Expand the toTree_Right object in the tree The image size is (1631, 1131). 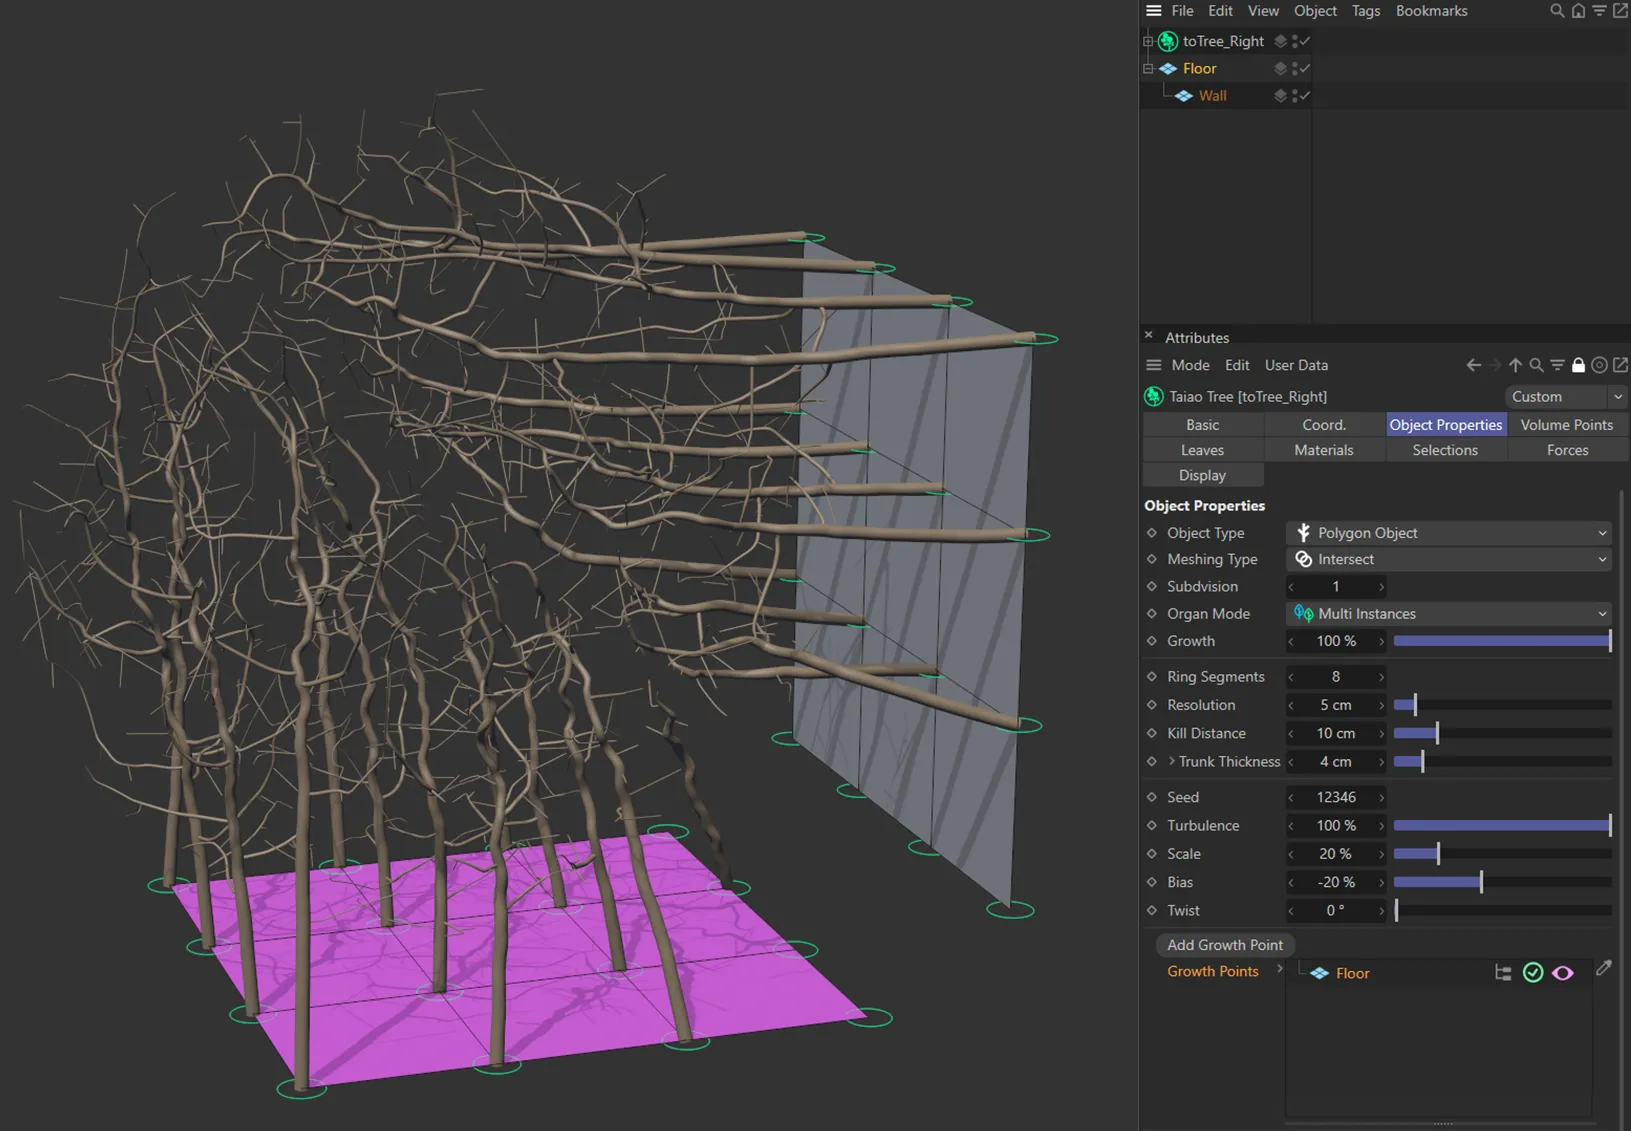coord(1148,41)
